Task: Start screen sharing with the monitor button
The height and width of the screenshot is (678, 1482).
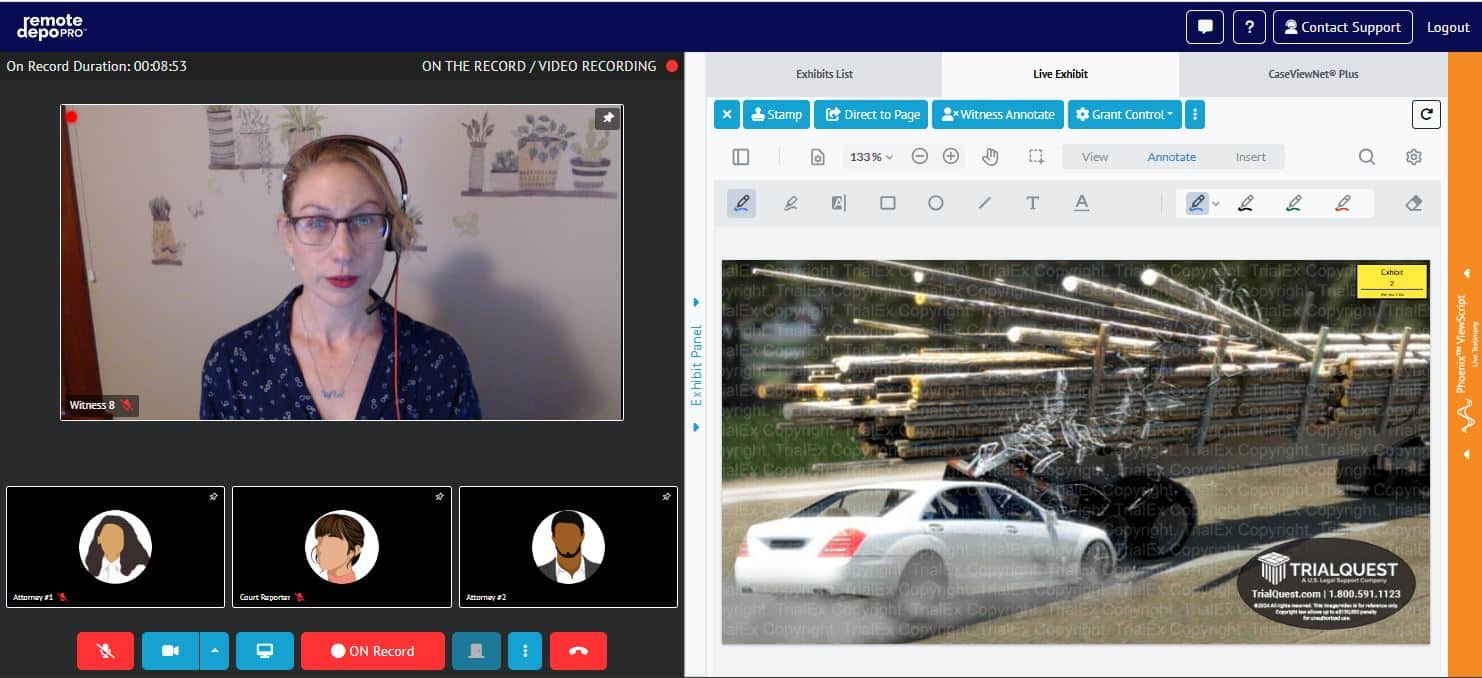Action: click(265, 651)
